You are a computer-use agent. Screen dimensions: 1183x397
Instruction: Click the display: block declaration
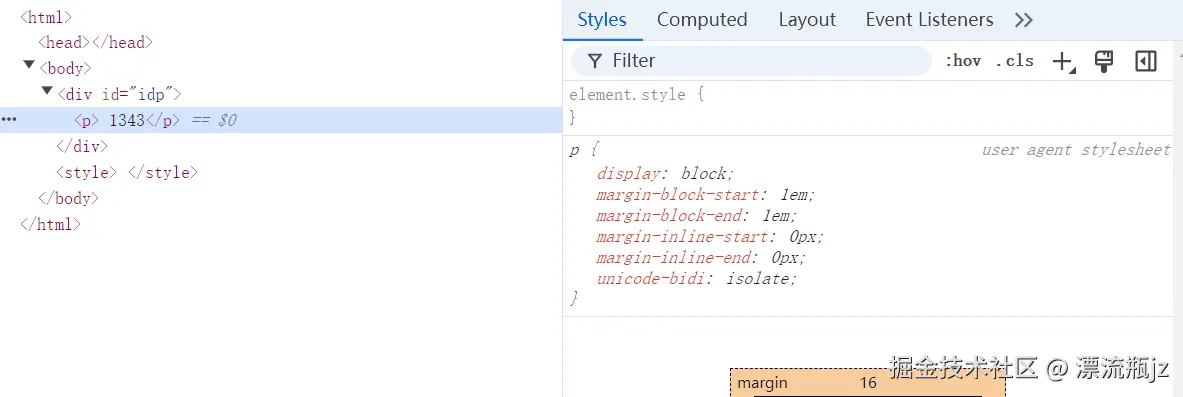pyautogui.click(x=665, y=174)
